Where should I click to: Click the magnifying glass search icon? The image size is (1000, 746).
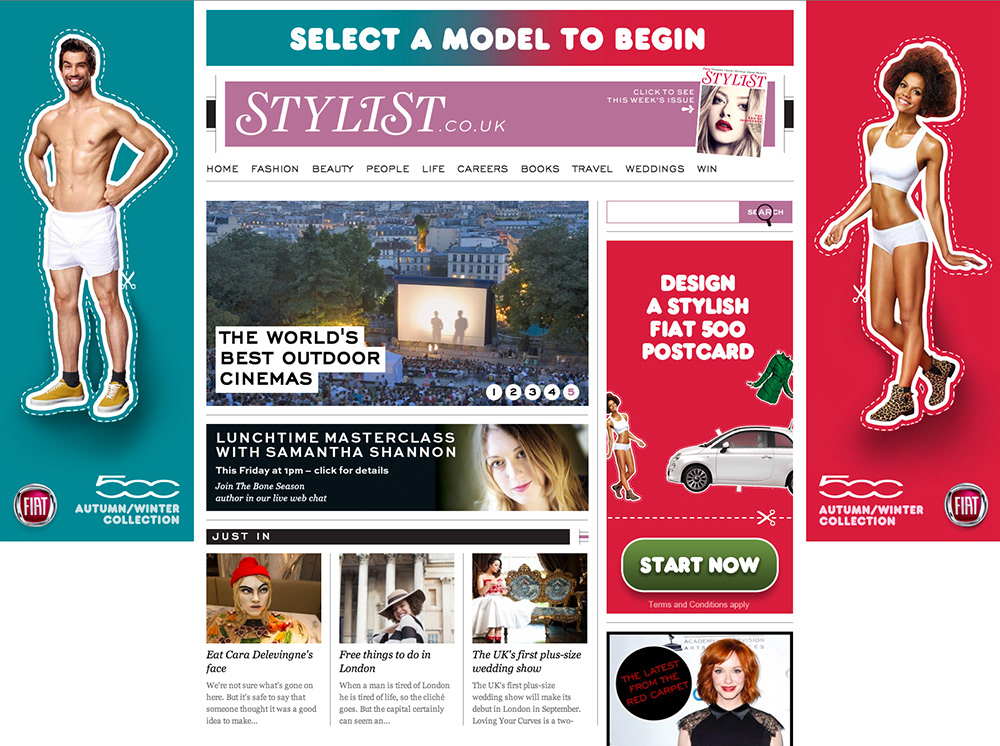point(765,215)
